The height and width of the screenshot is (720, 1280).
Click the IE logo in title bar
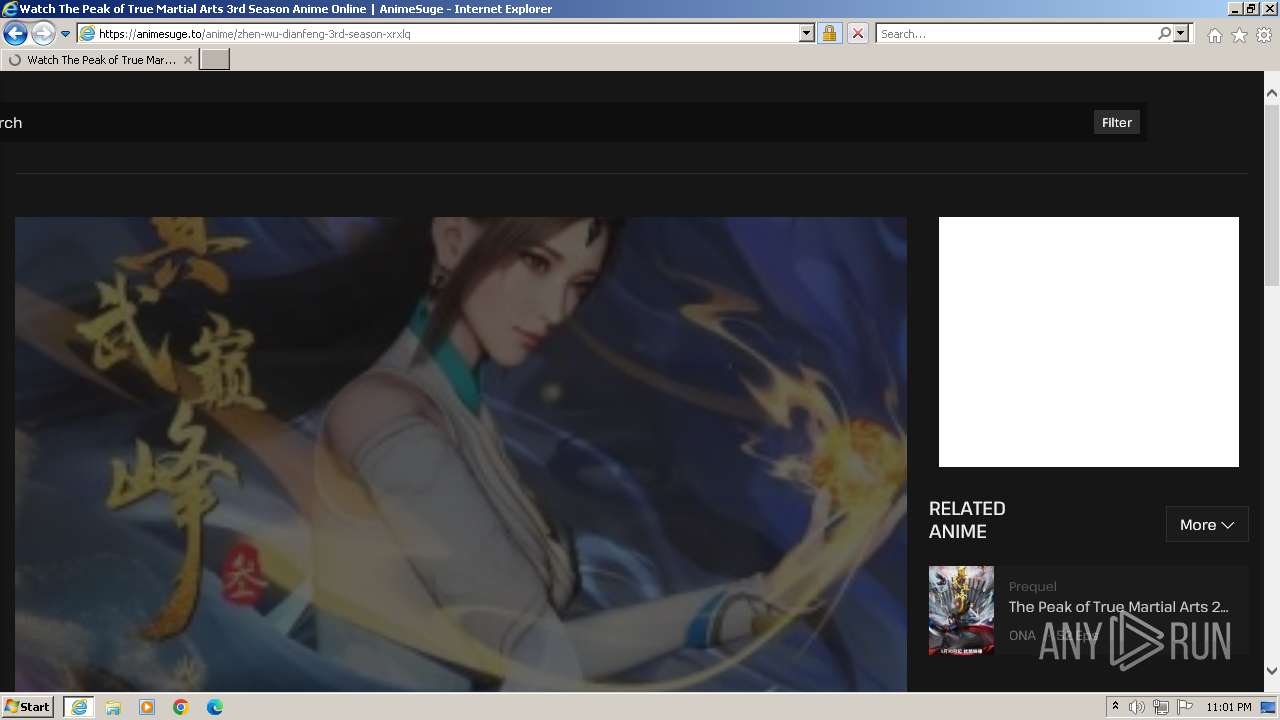pyautogui.click(x=10, y=9)
